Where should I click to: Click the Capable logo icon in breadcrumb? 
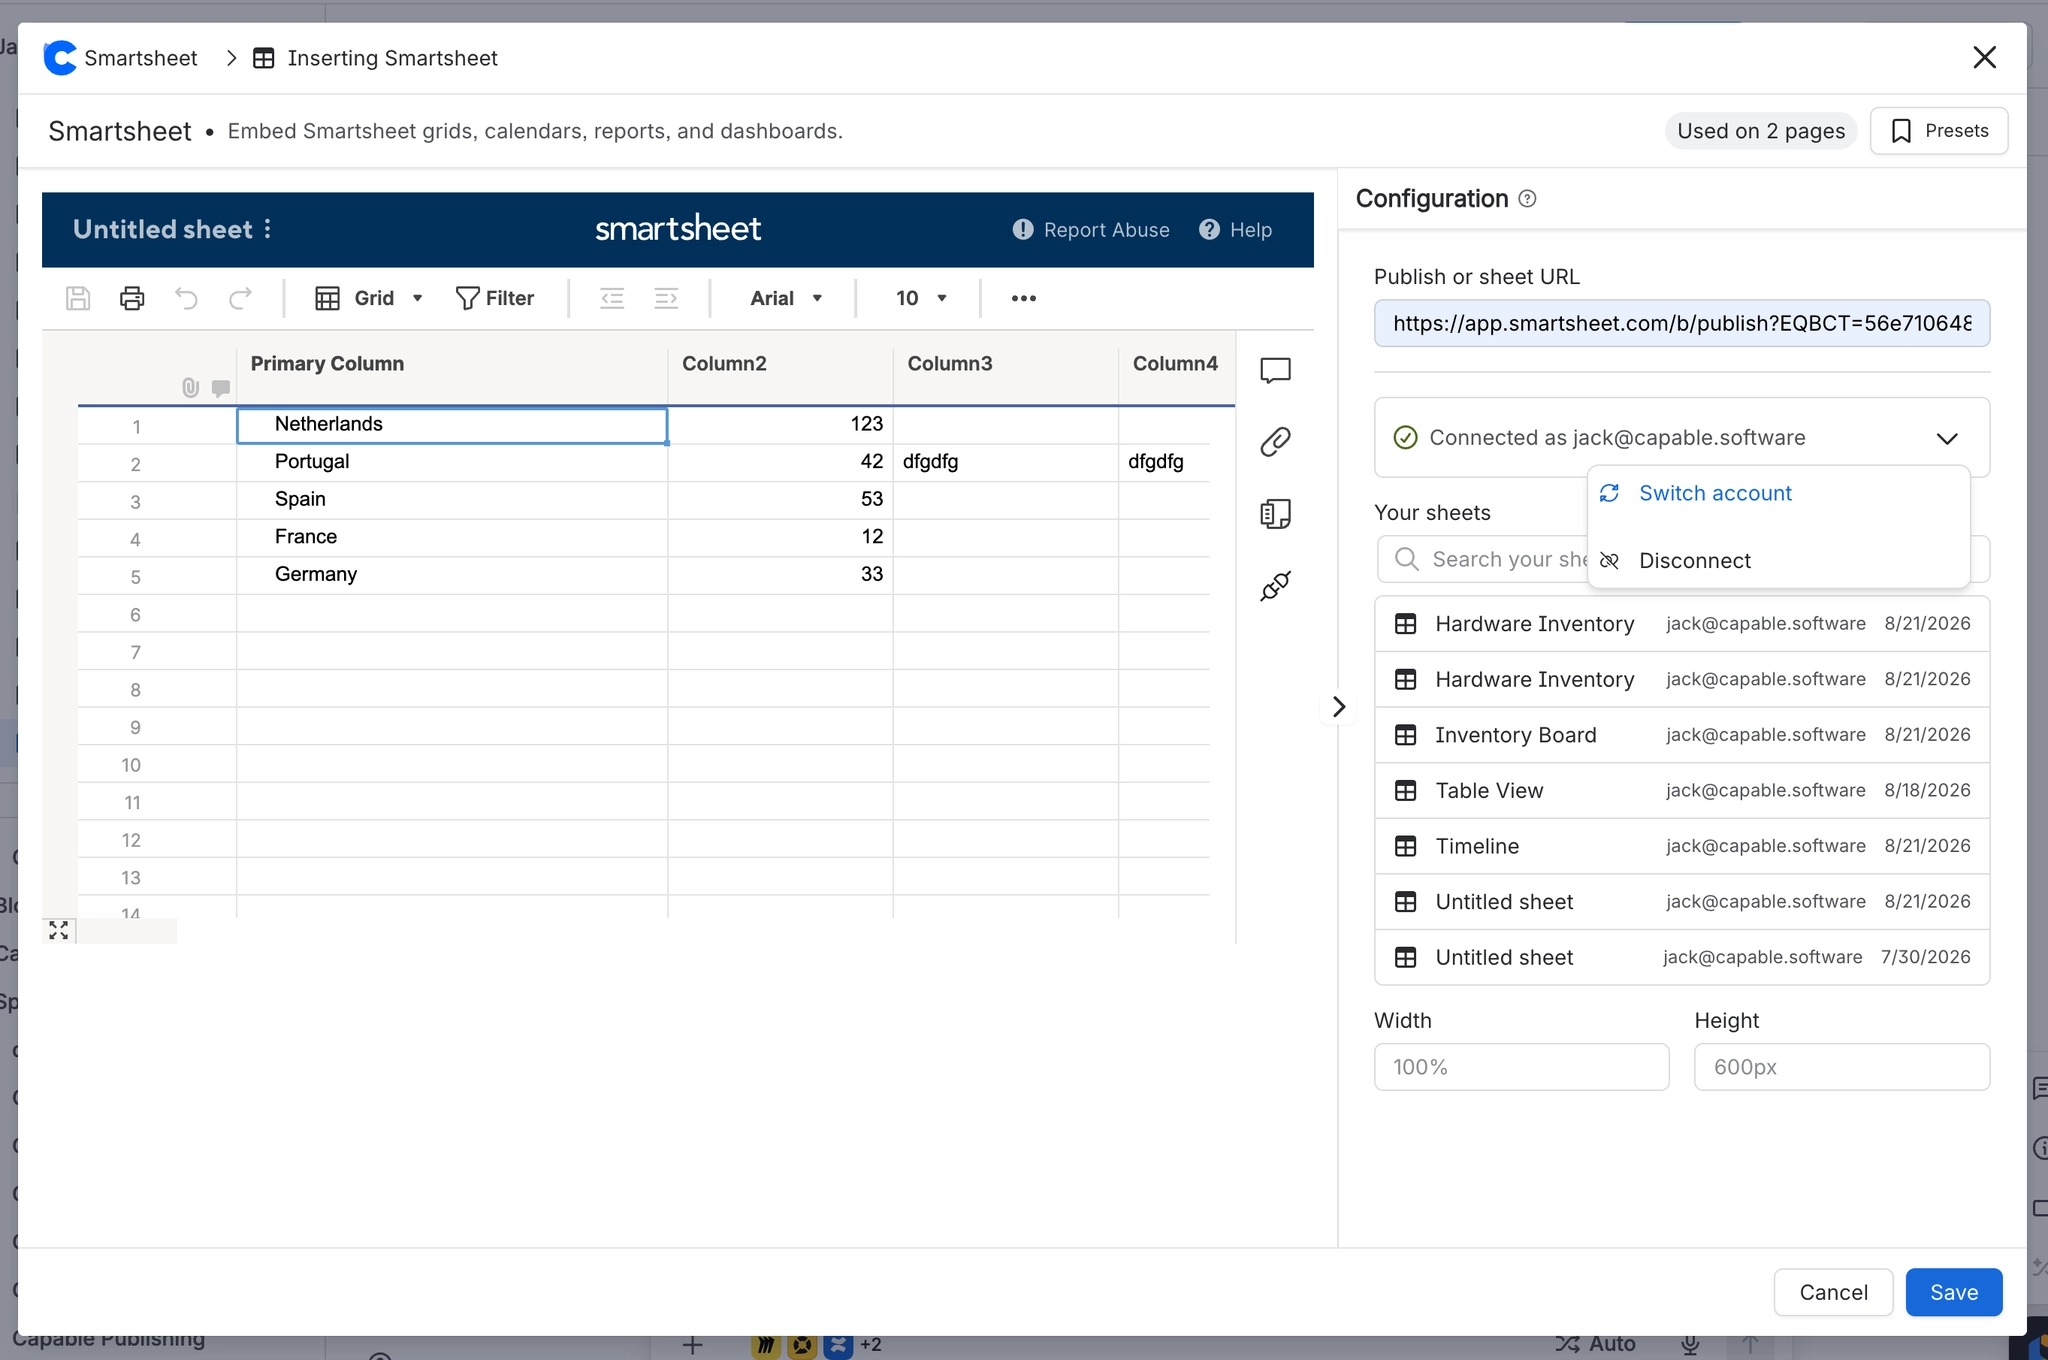click(x=60, y=58)
